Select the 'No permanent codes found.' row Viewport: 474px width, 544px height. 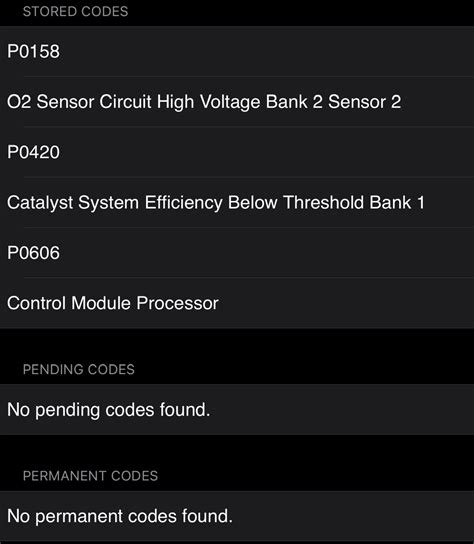(237, 516)
